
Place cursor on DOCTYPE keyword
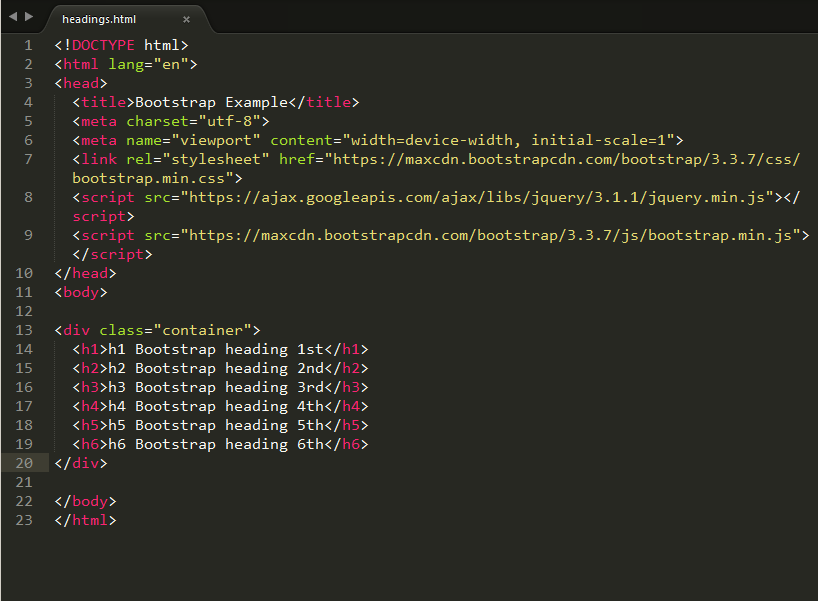[103, 45]
